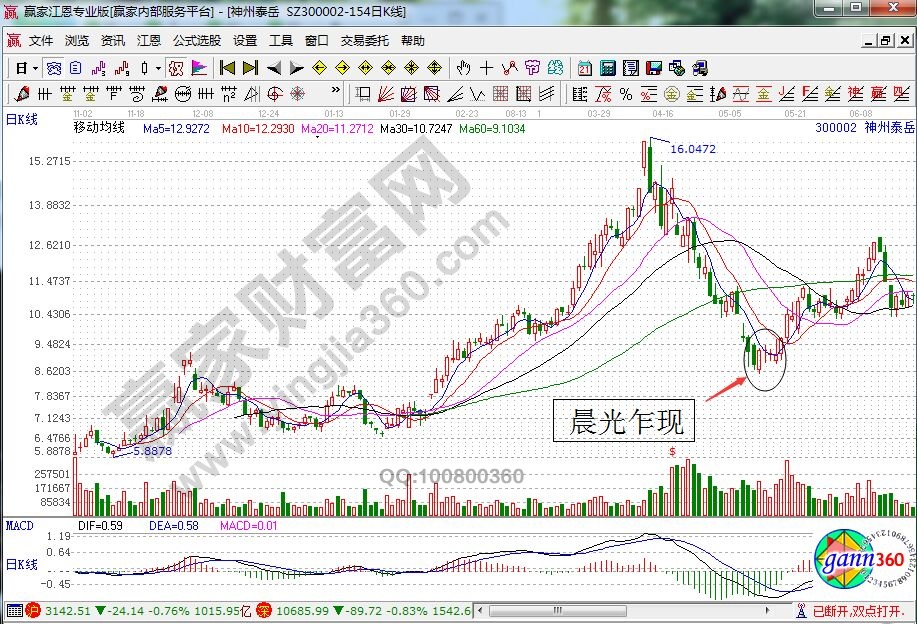Open the calculator tool icon
The height and width of the screenshot is (624, 917).
click(608, 68)
